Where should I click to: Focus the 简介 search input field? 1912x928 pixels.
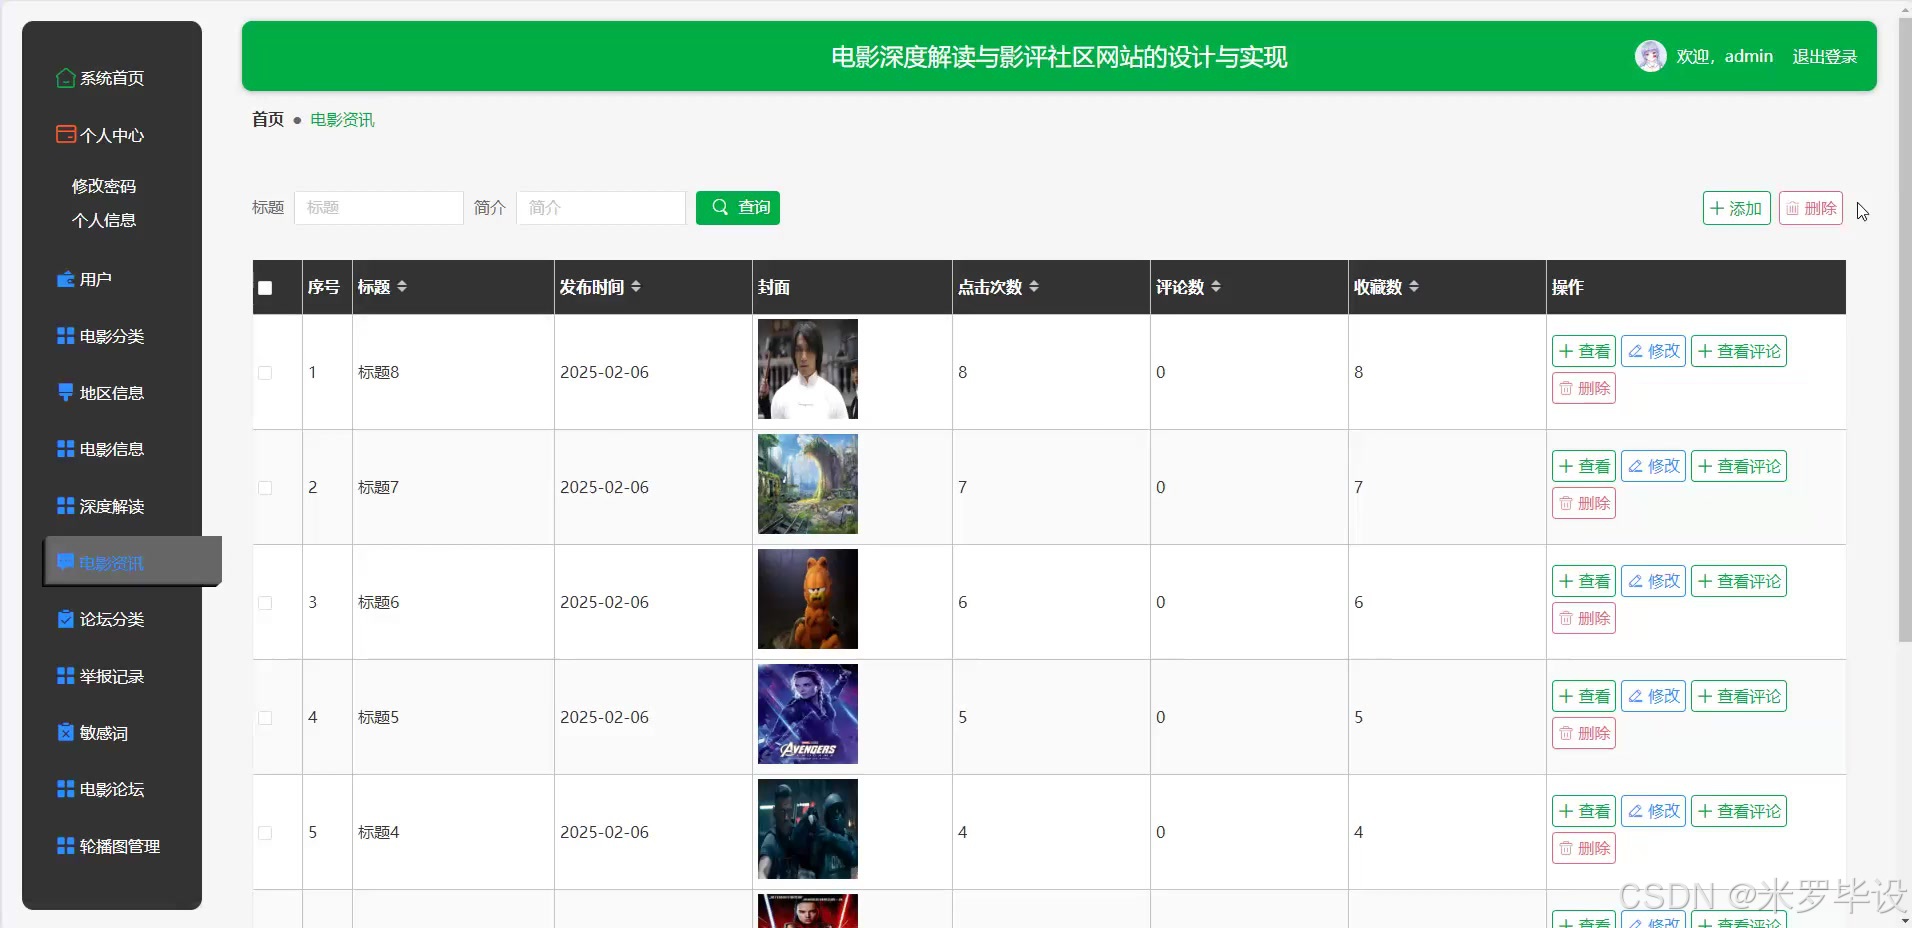pyautogui.click(x=601, y=207)
